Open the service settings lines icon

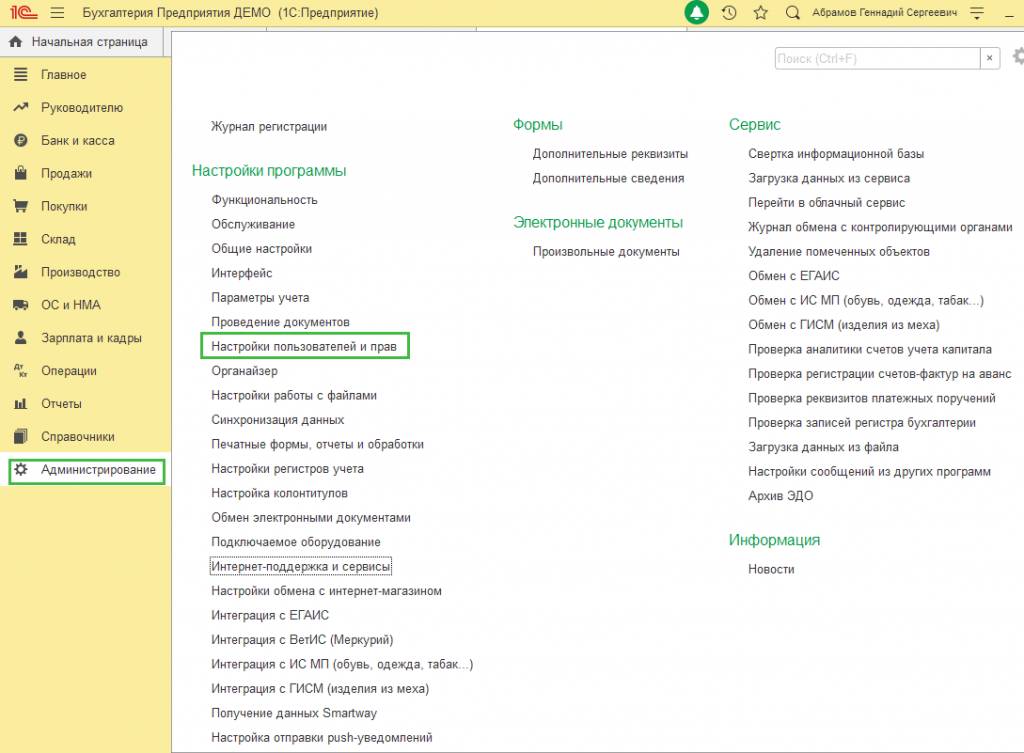977,12
